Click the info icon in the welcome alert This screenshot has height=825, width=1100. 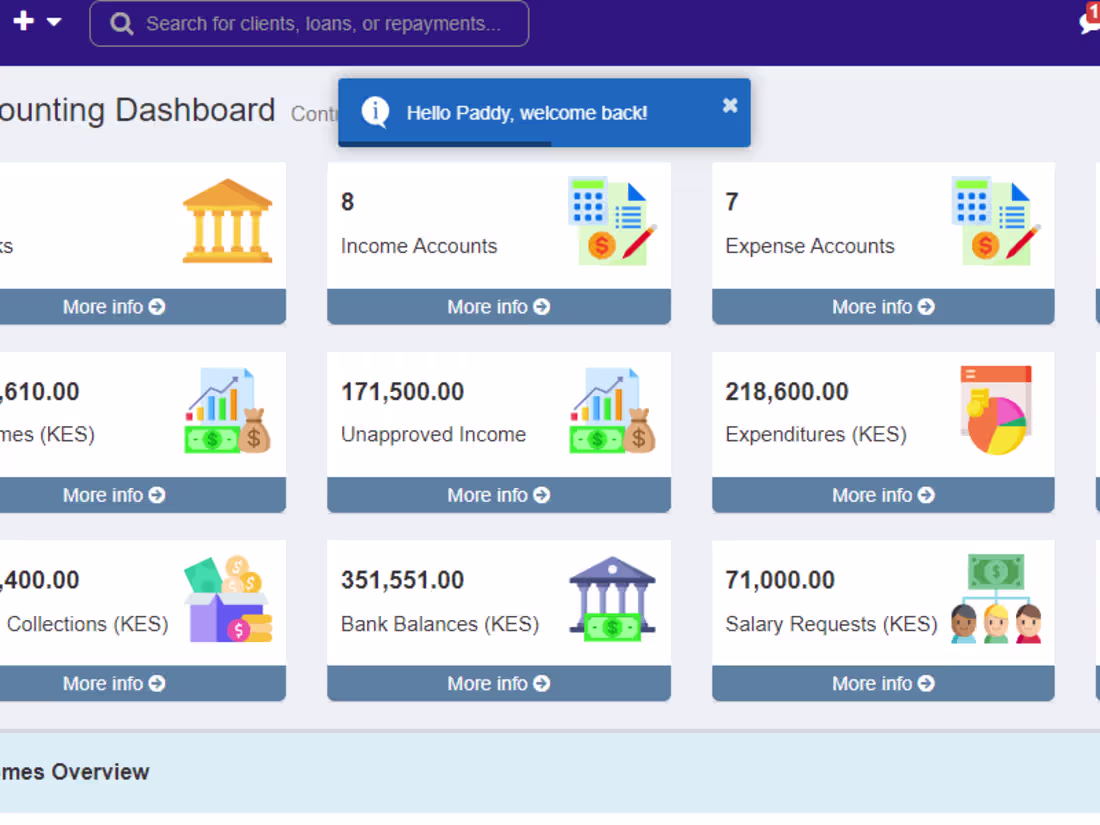374,112
